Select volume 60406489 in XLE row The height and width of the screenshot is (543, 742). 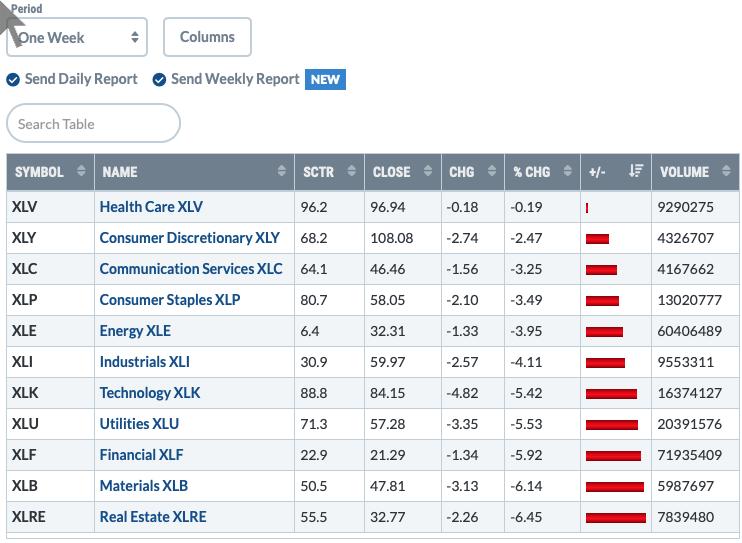tap(689, 331)
